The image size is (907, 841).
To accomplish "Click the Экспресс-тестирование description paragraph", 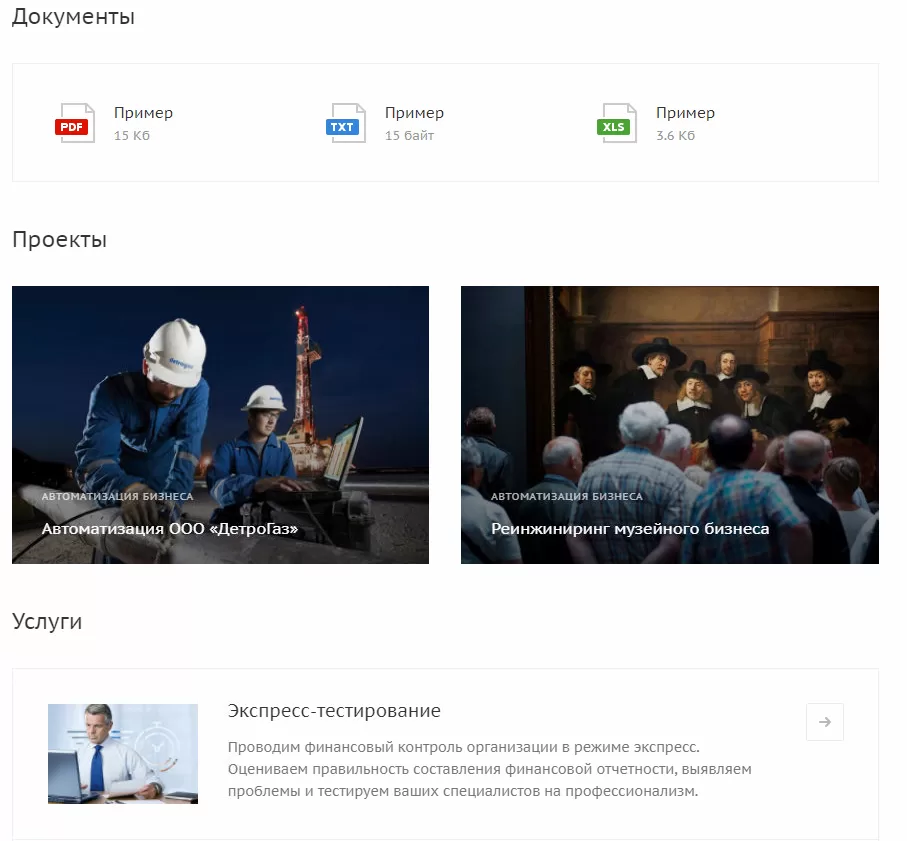I will (x=489, y=769).
